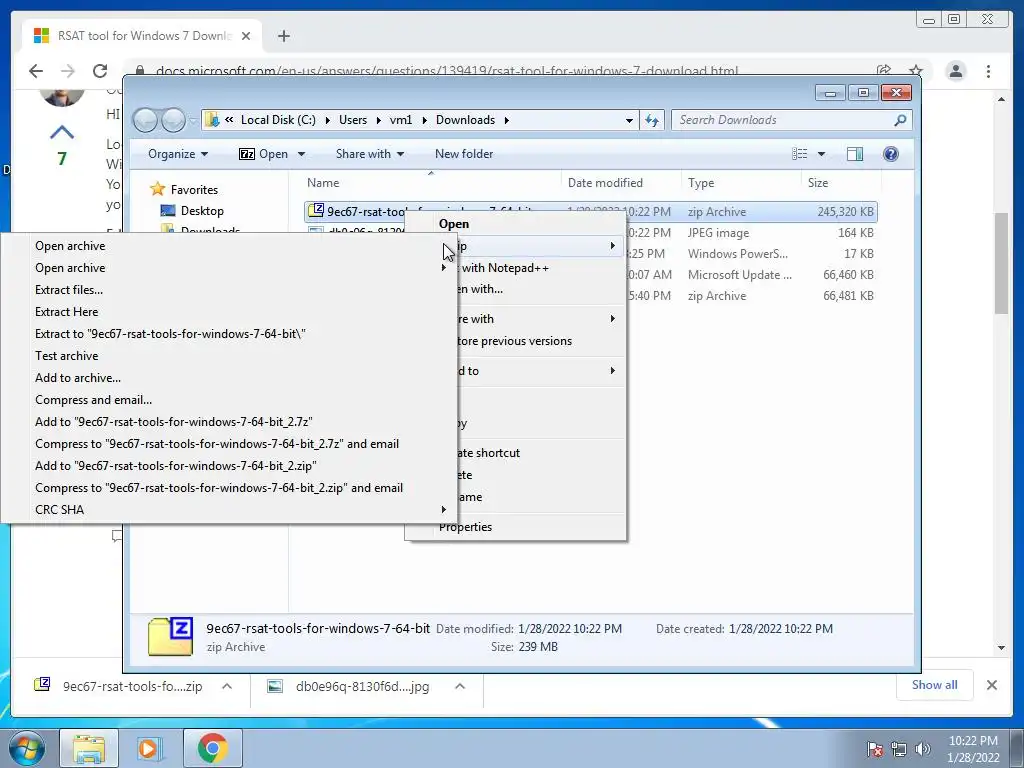This screenshot has height=768, width=1024.
Task: Click the taskbar clock showing 10:22 PM
Action: [972, 741]
